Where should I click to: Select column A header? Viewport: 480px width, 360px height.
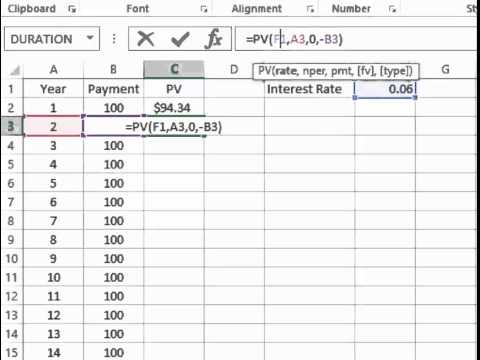pyautogui.click(x=53, y=70)
